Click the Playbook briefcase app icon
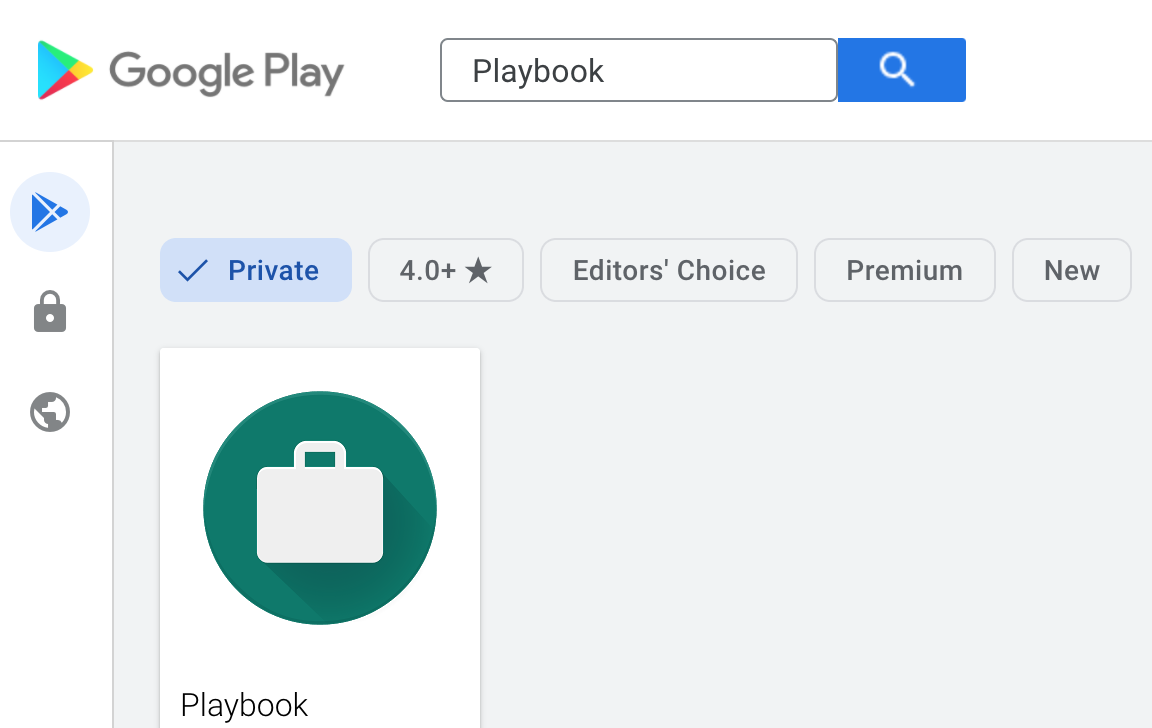Viewport: 1152px width, 728px height. point(320,508)
